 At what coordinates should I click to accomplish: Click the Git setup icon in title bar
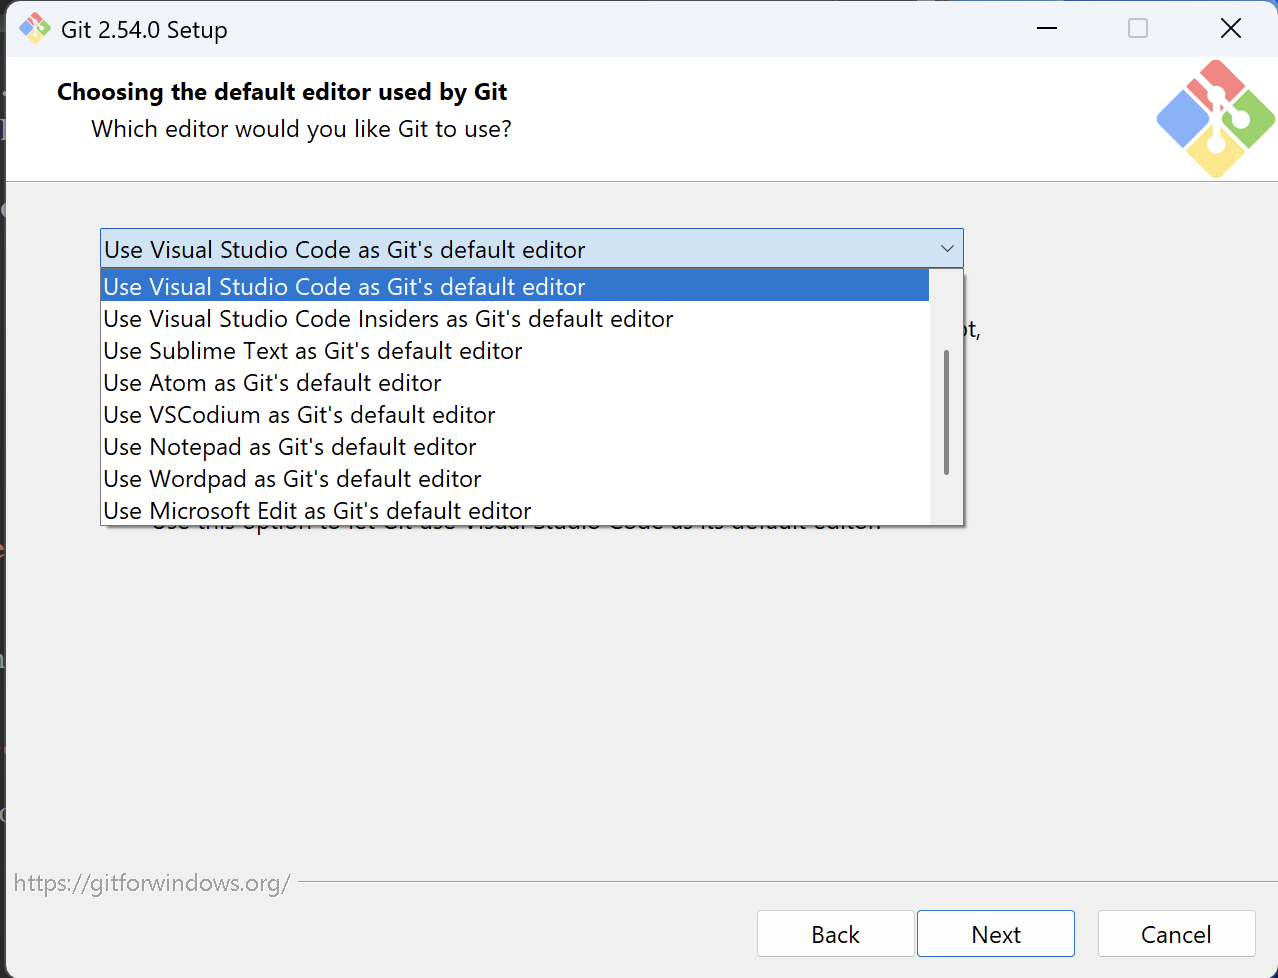pos(34,28)
